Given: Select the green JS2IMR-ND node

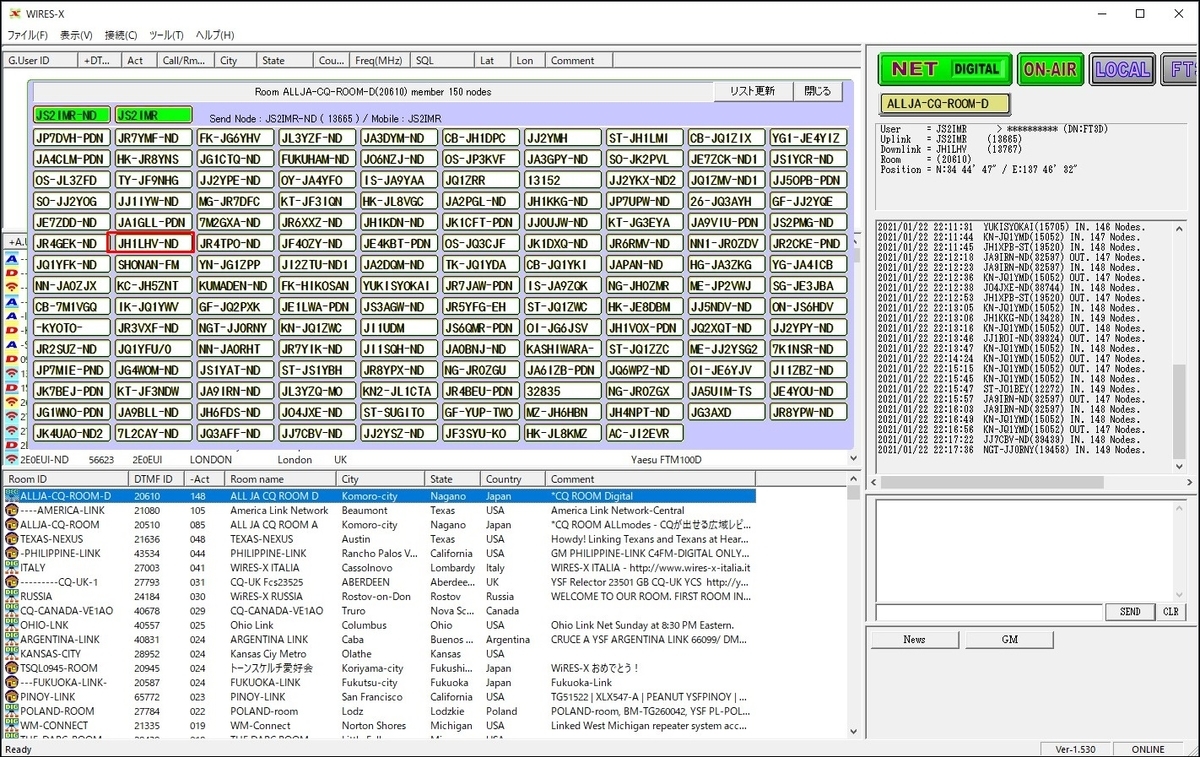Looking at the screenshot, I should (71, 116).
